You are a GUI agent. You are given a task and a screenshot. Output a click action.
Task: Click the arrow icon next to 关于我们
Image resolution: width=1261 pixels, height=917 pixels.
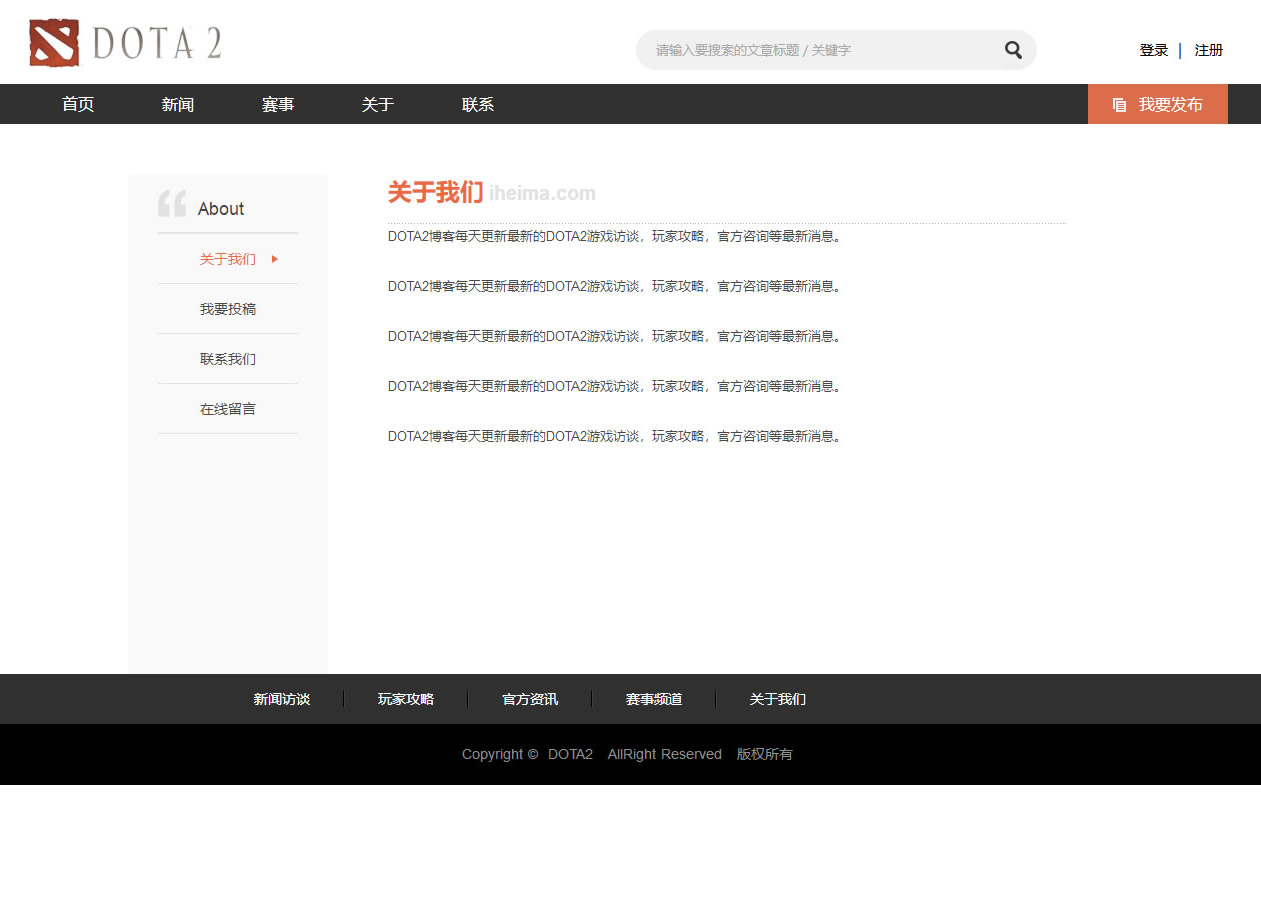coord(275,259)
